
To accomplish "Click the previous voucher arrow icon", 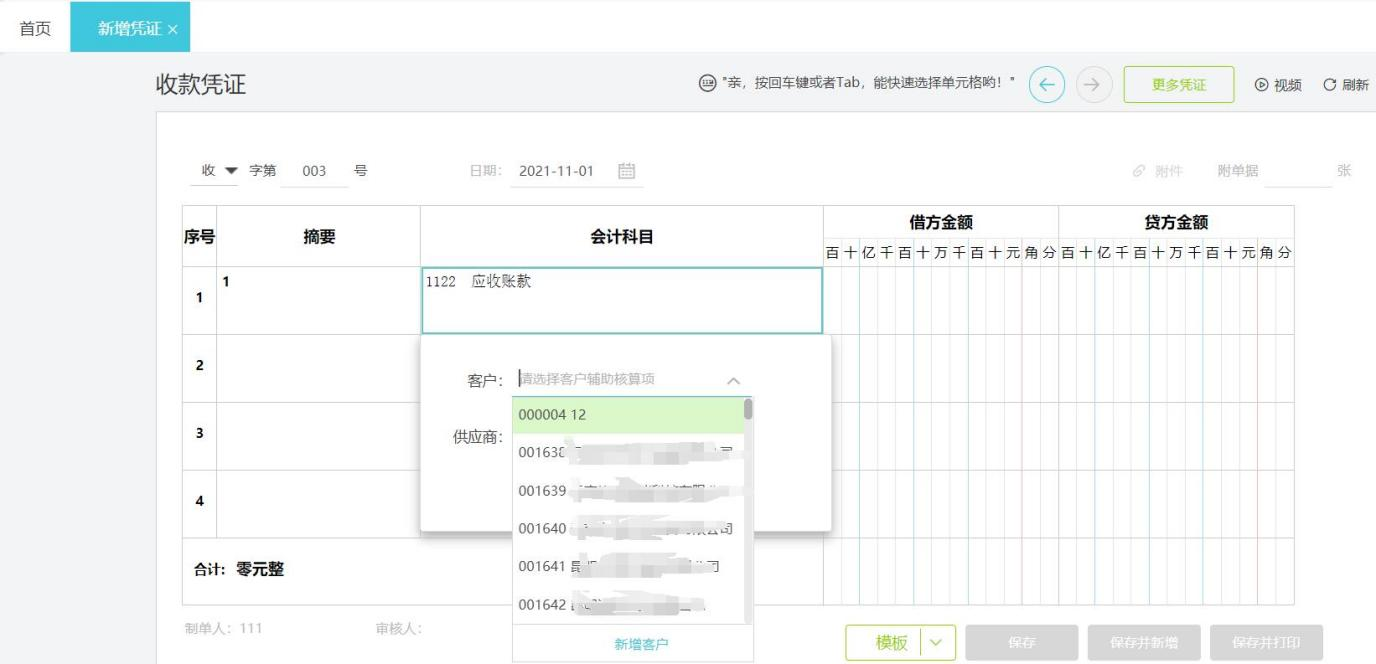I will (x=1047, y=85).
